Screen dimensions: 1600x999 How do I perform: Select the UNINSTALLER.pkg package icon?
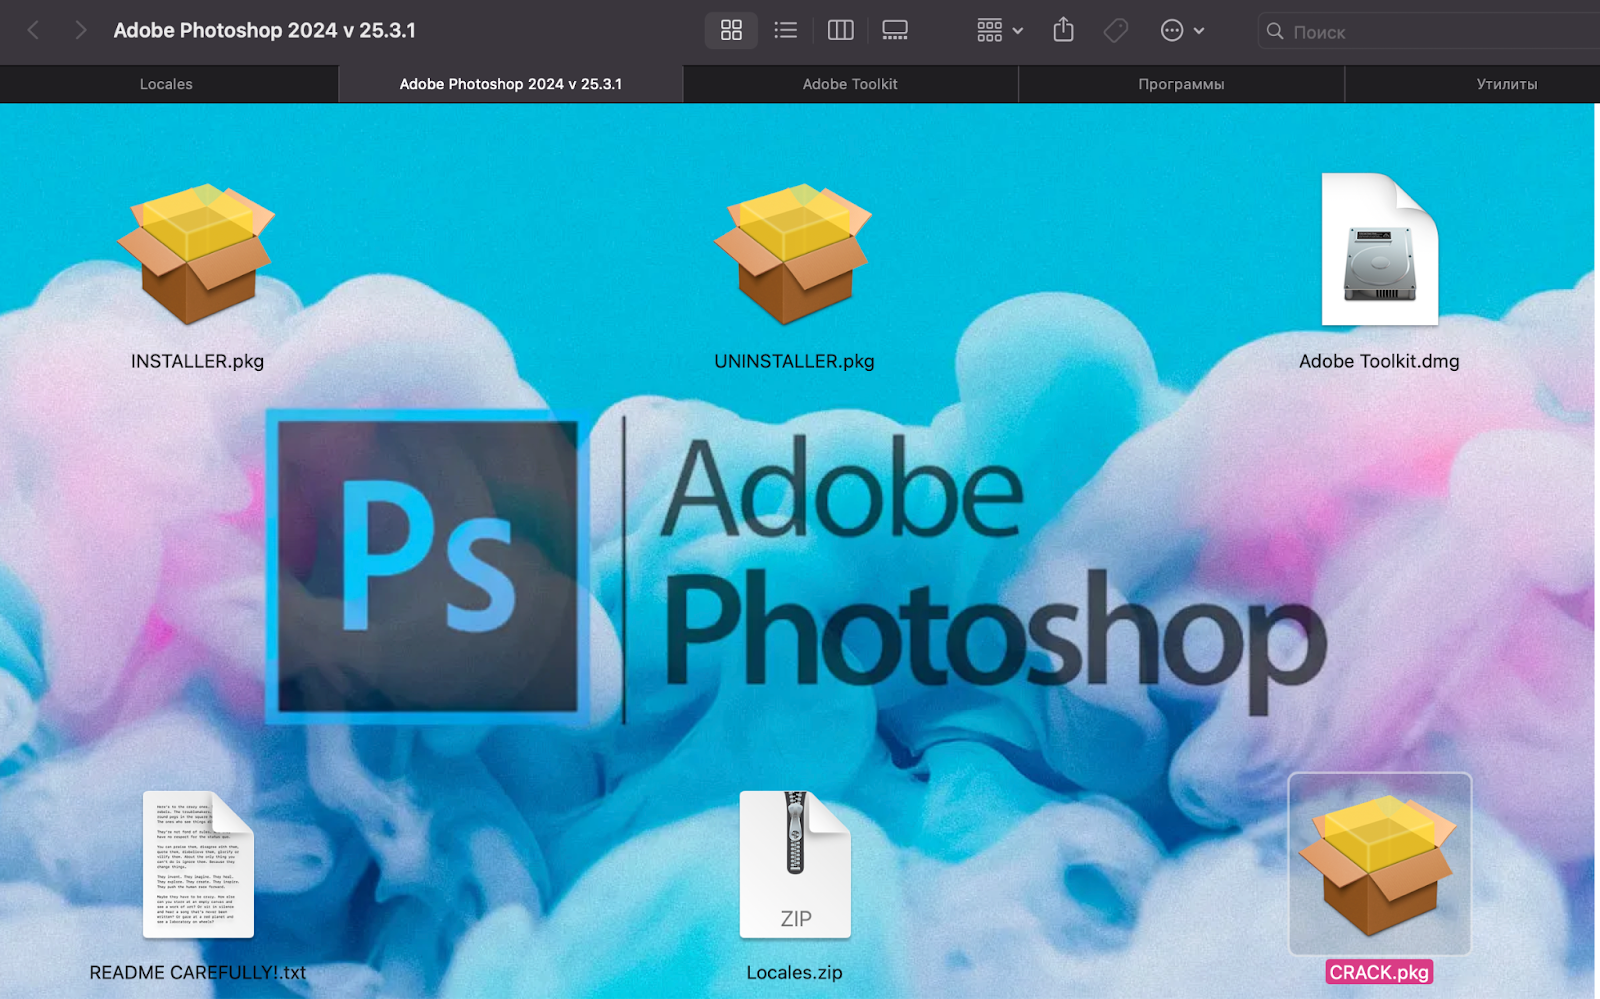(x=793, y=254)
